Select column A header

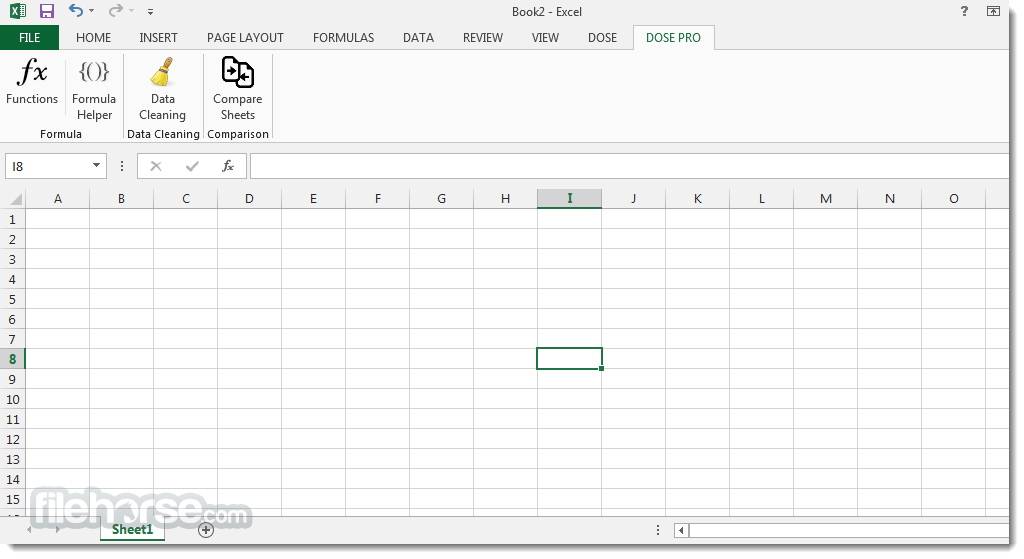(x=57, y=199)
